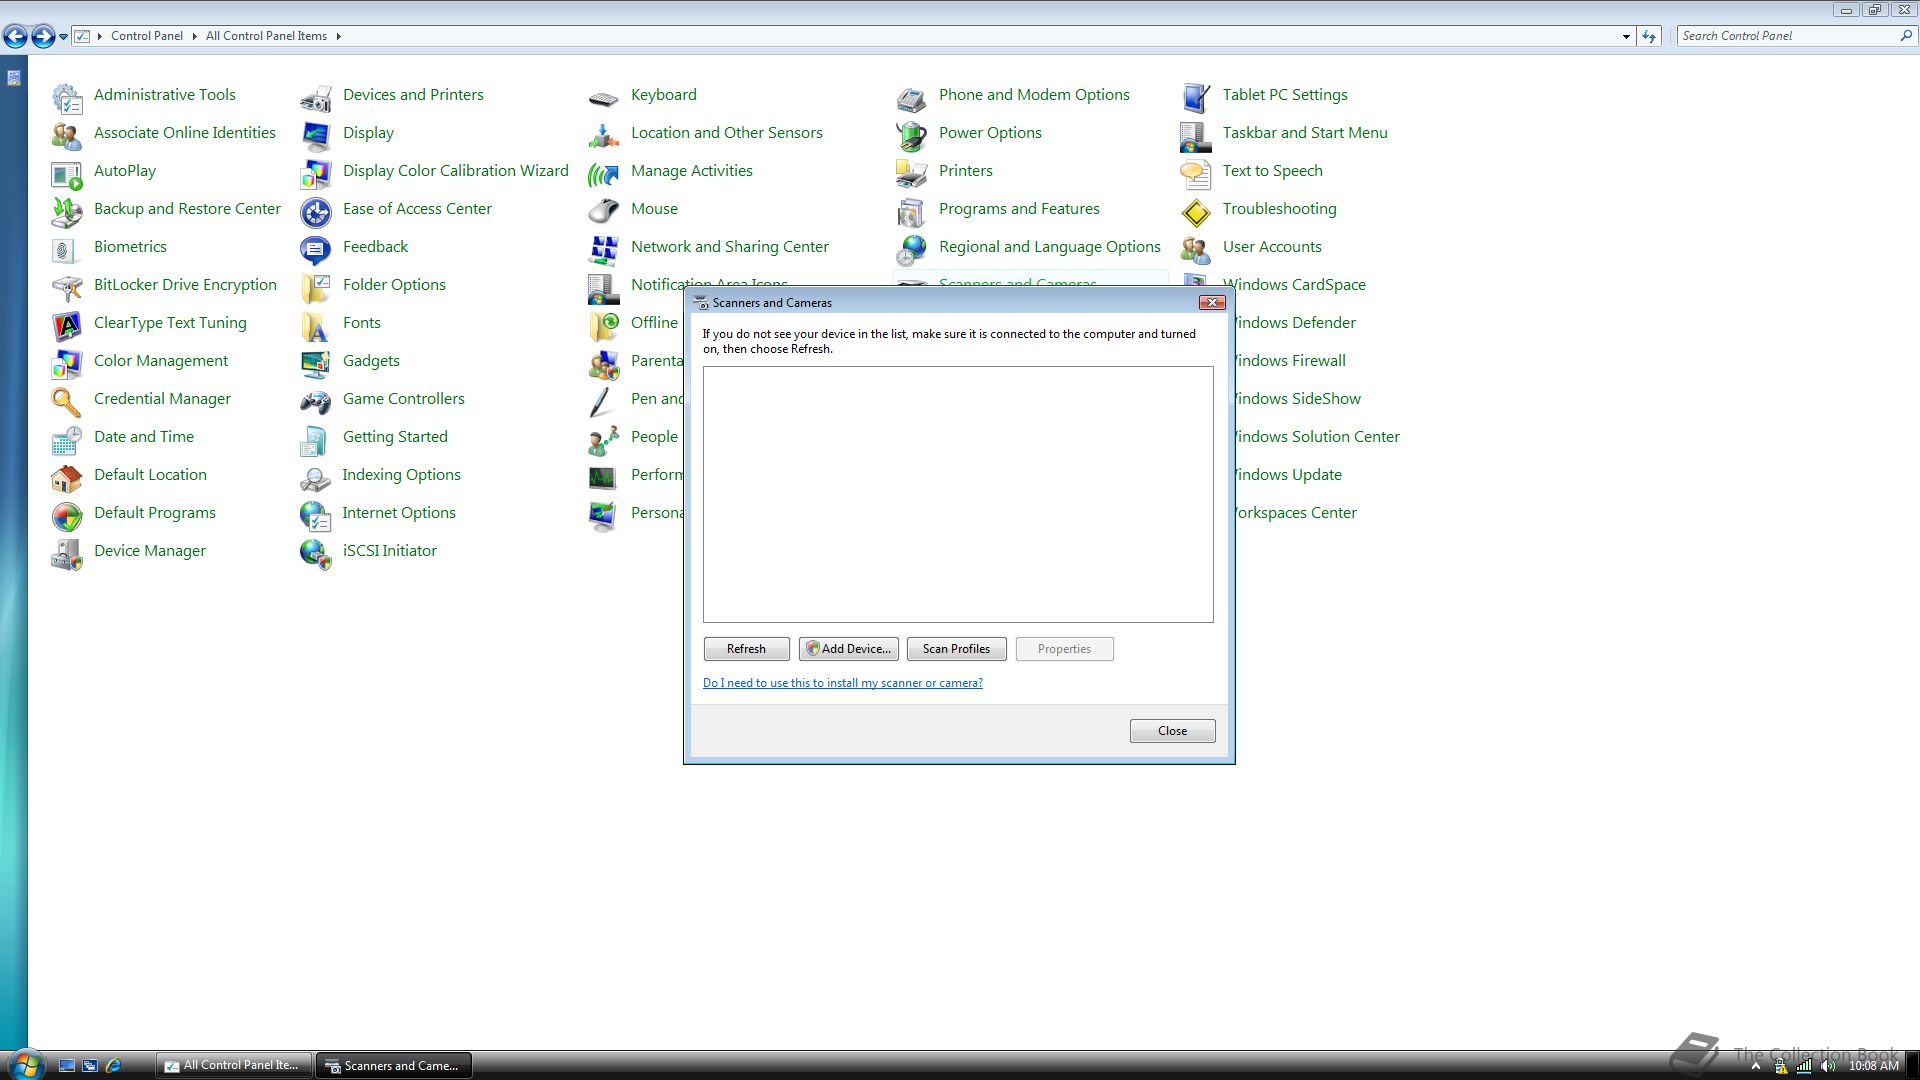Switch to All Control Panel Items taskbar button
This screenshot has height=1080, width=1920.
coord(234,1065)
